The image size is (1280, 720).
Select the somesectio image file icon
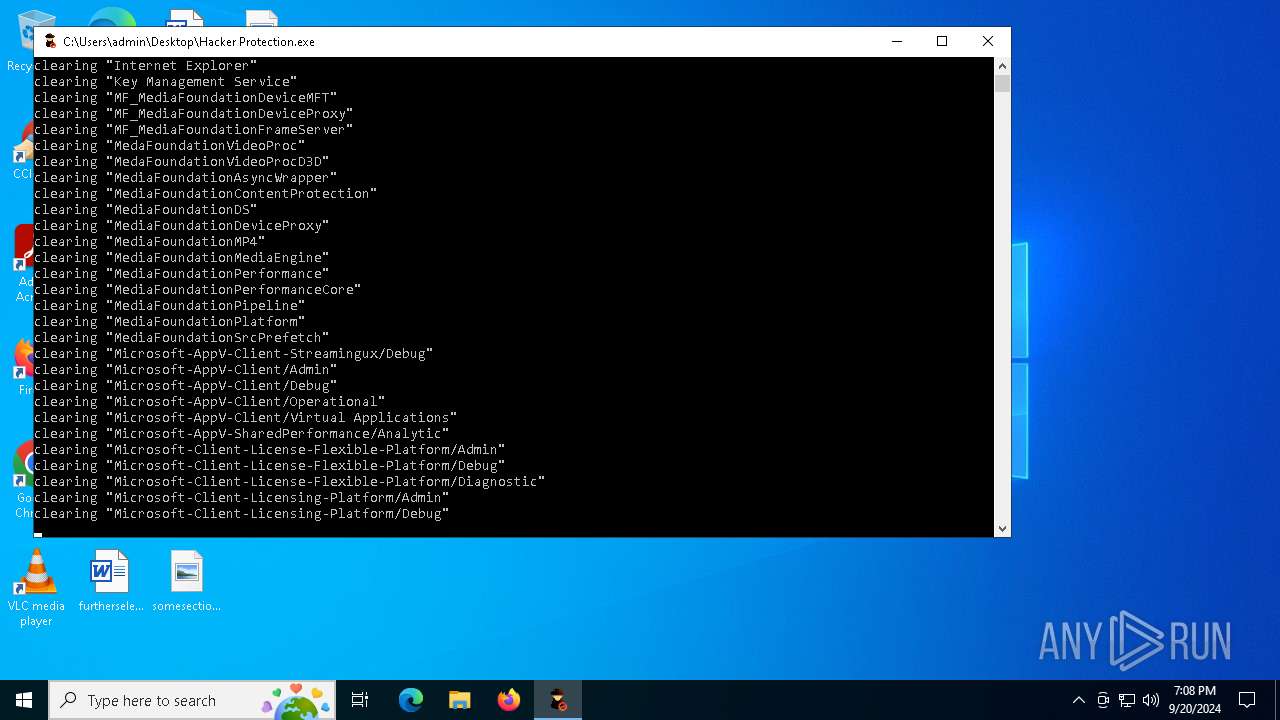[x=186, y=581]
